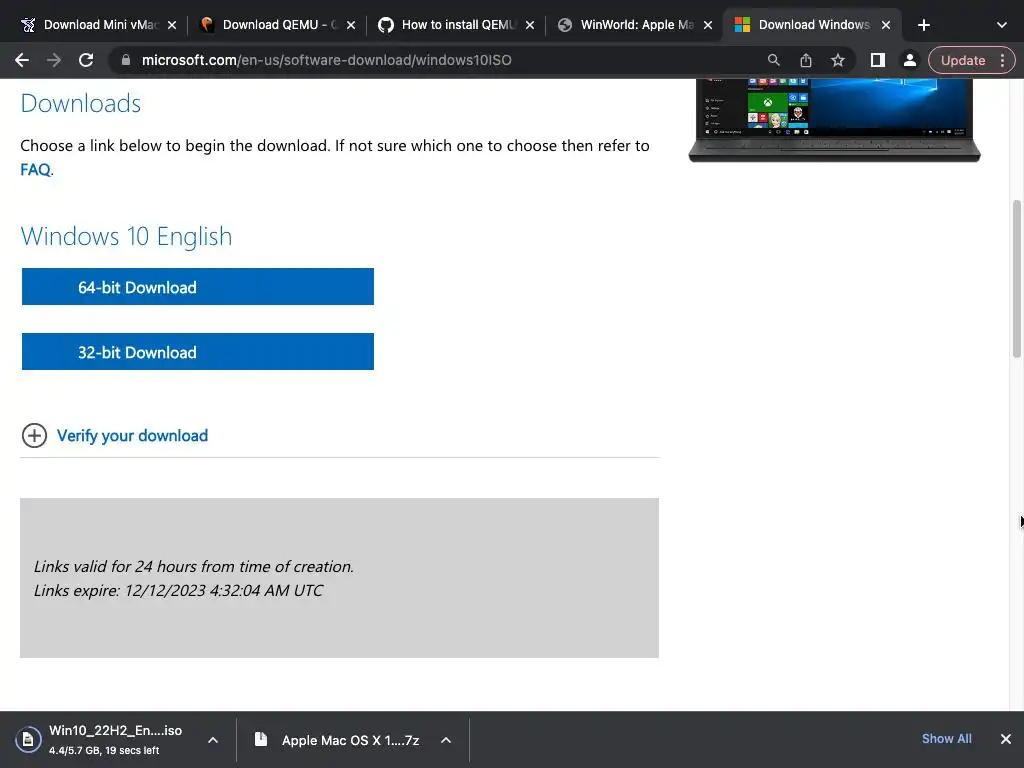Start the 32-bit Download
This screenshot has height=768, width=1024.
coord(198,351)
